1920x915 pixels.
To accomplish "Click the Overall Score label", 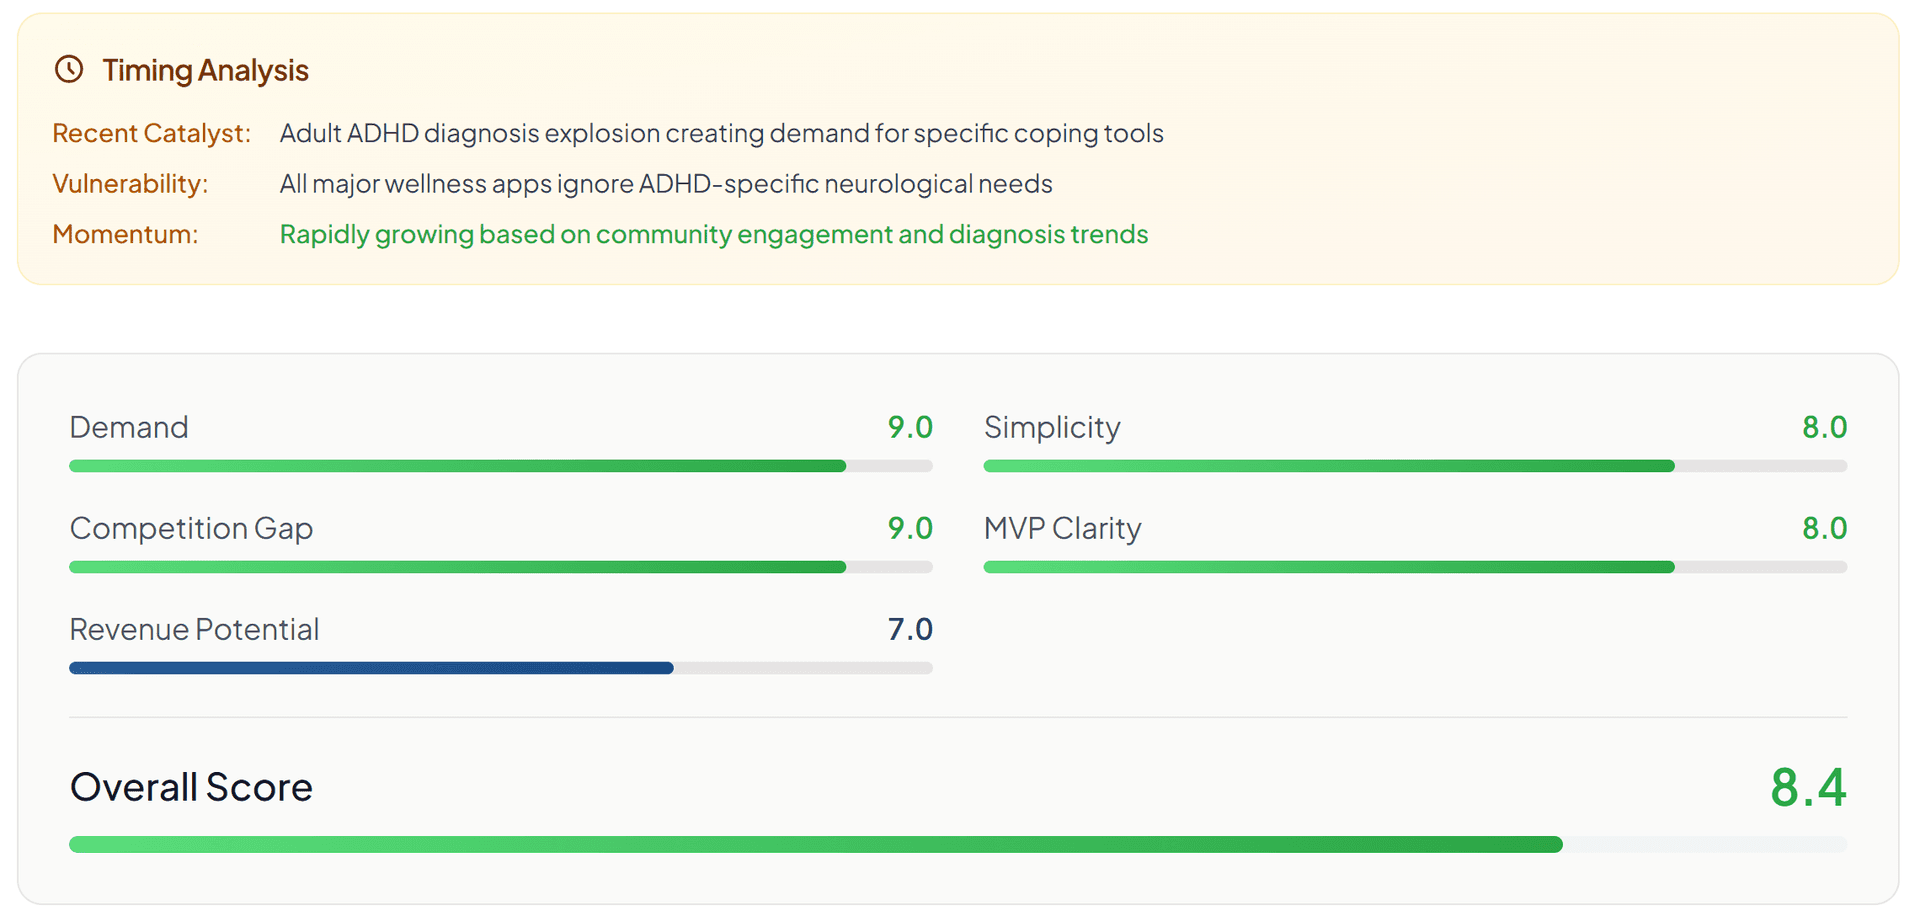I will tap(191, 787).
